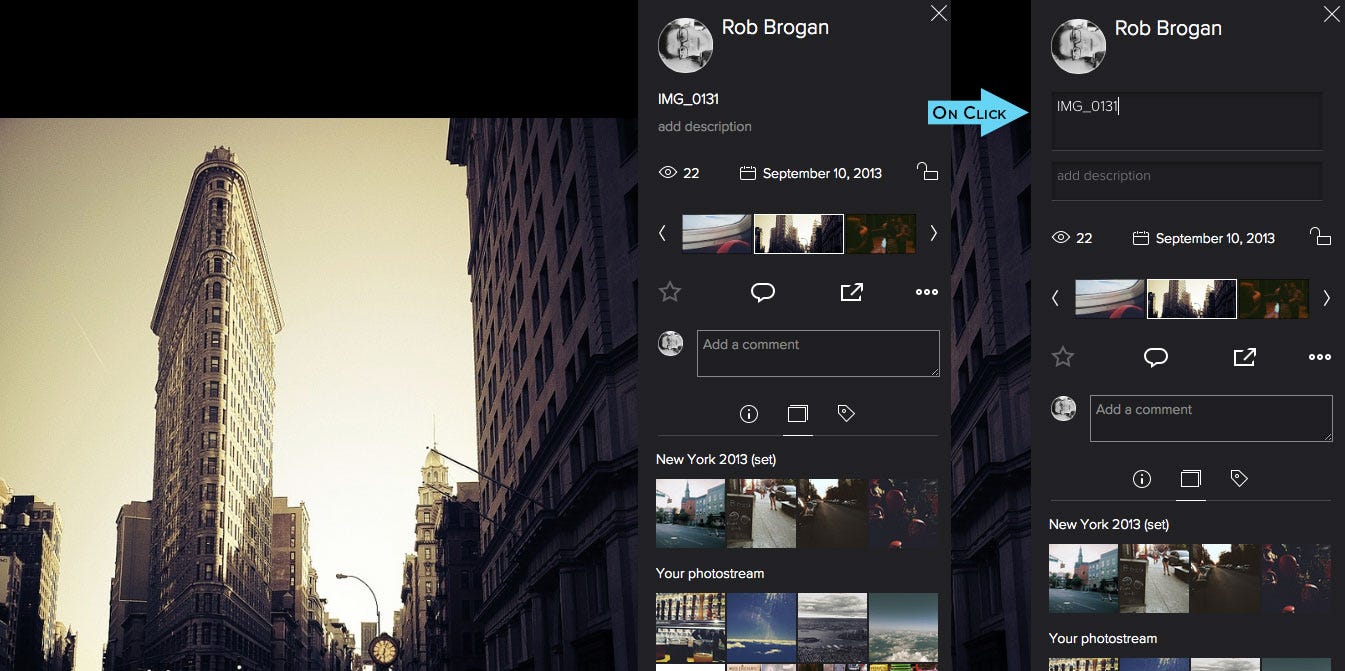Click 'September 10, 2013' date in right panel
Screen dimensions: 1345x671
point(1215,238)
